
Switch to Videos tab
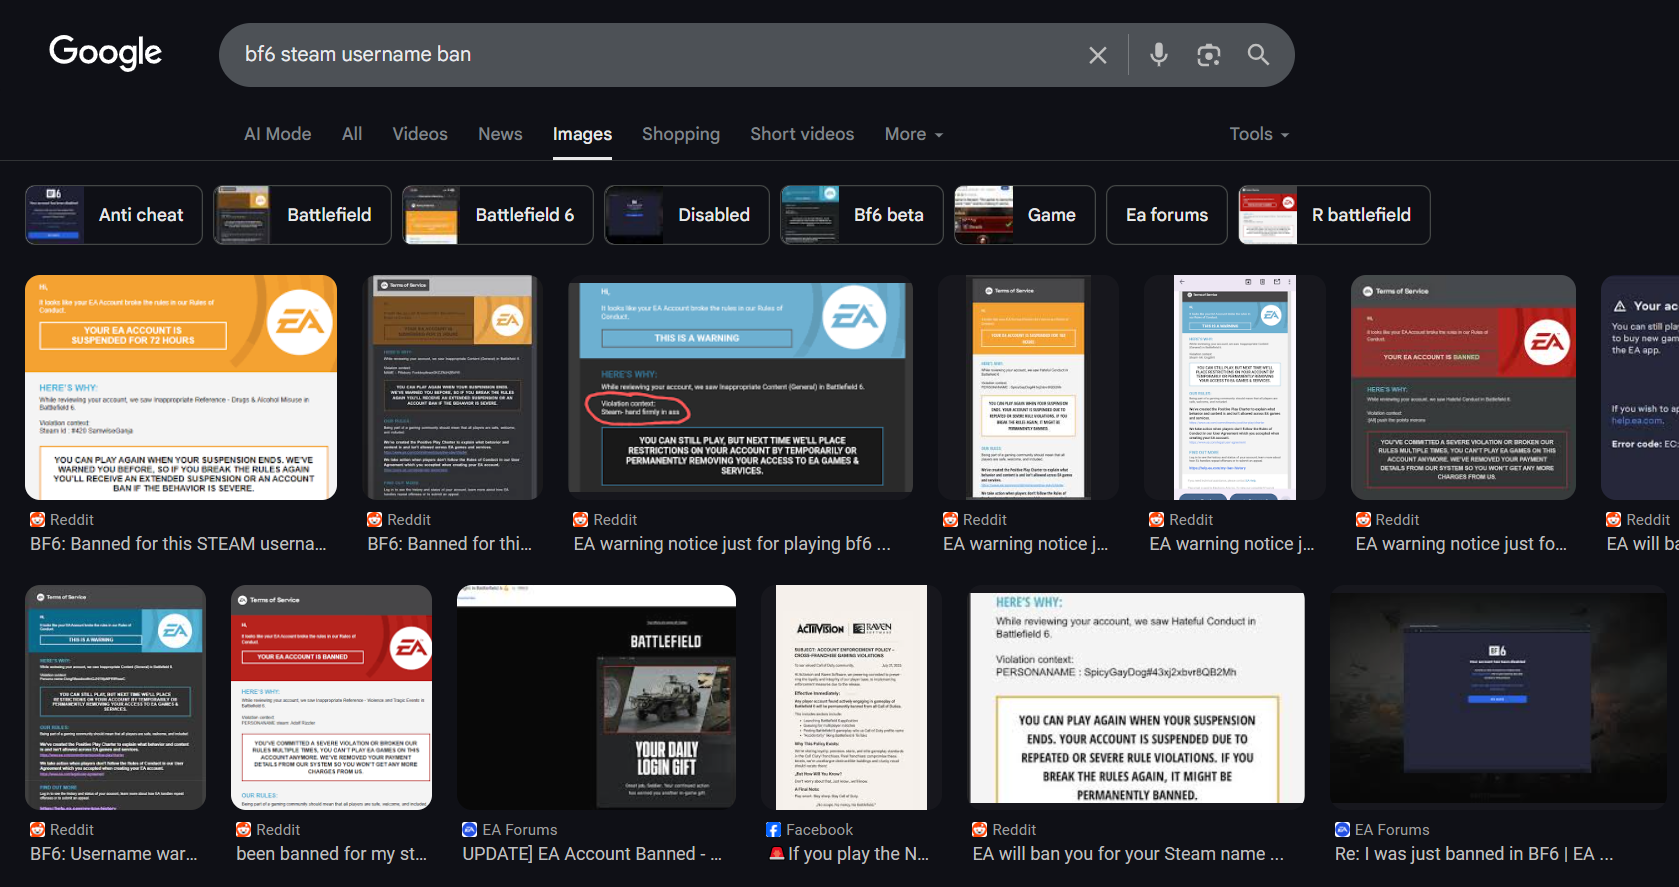click(420, 134)
